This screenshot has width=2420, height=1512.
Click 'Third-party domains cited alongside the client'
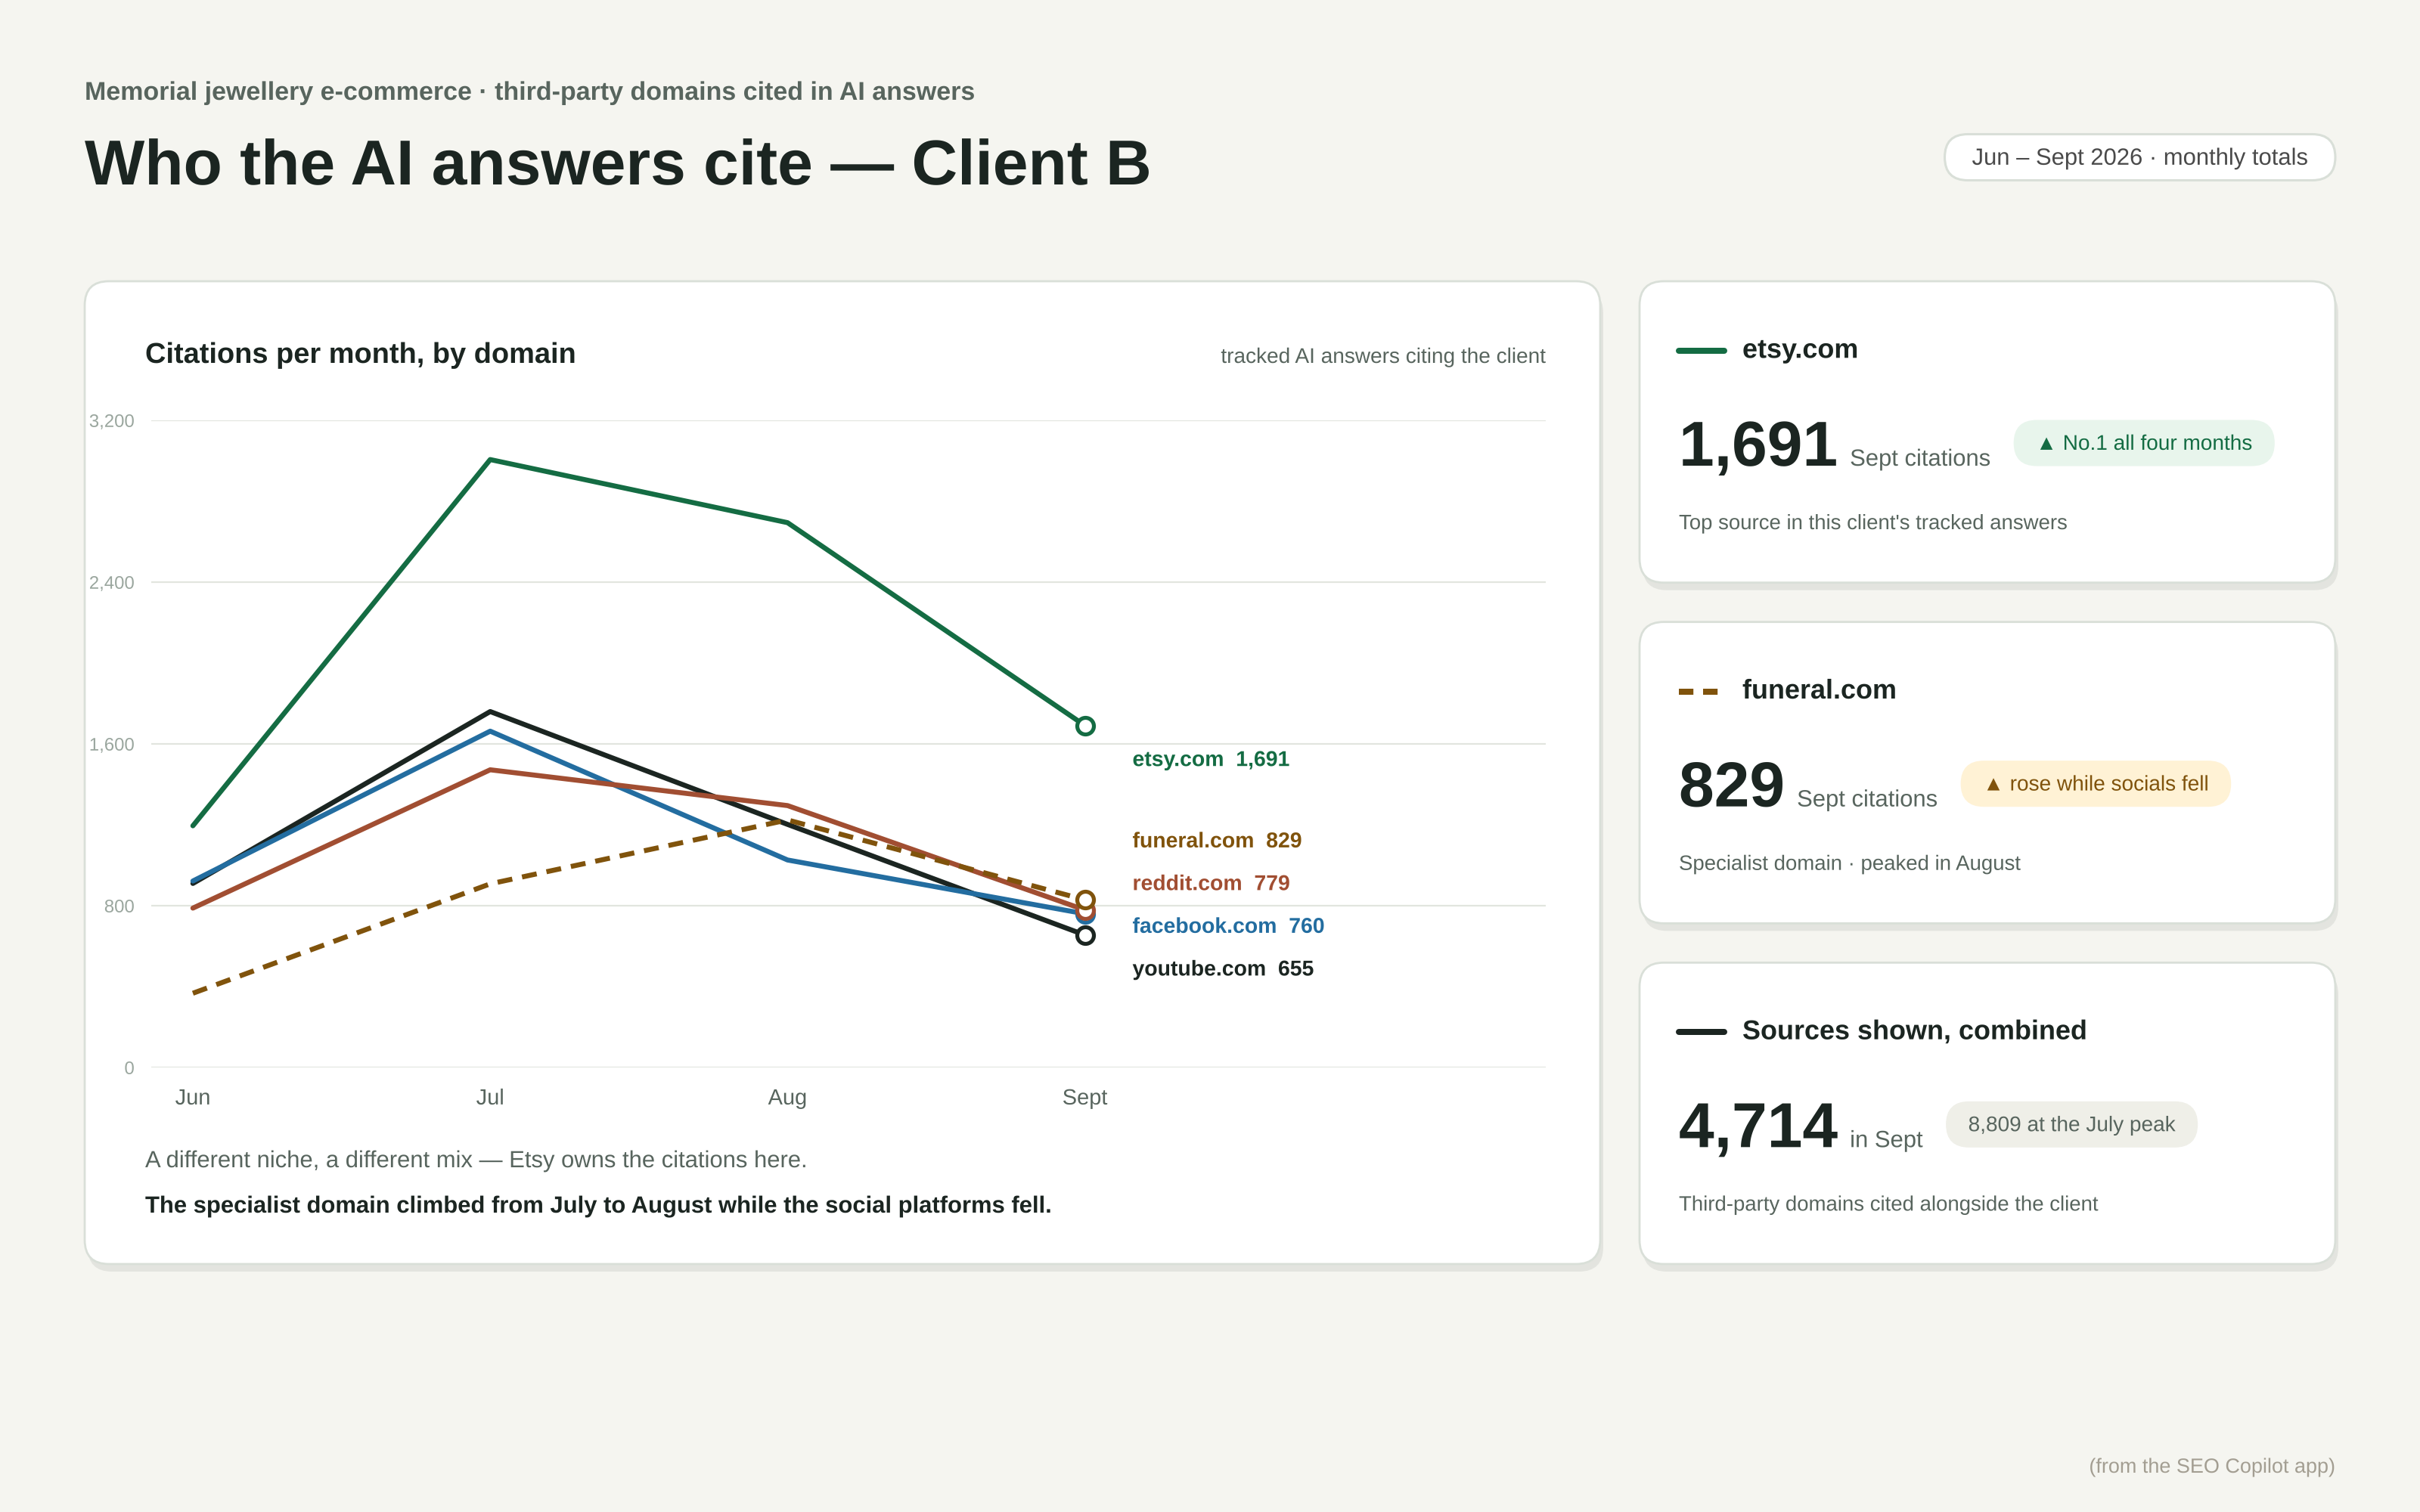1888,1204
